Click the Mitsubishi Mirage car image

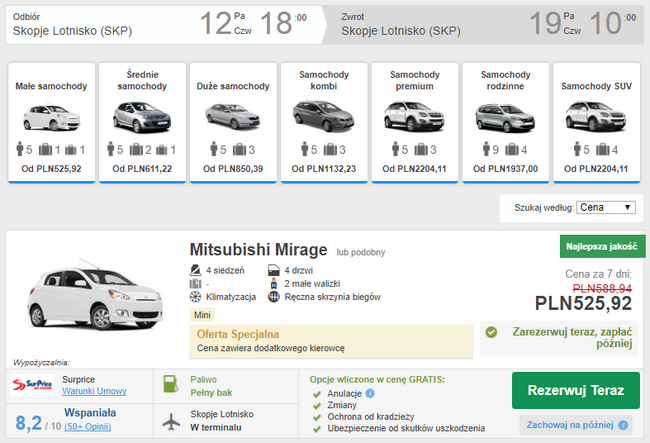point(95,294)
